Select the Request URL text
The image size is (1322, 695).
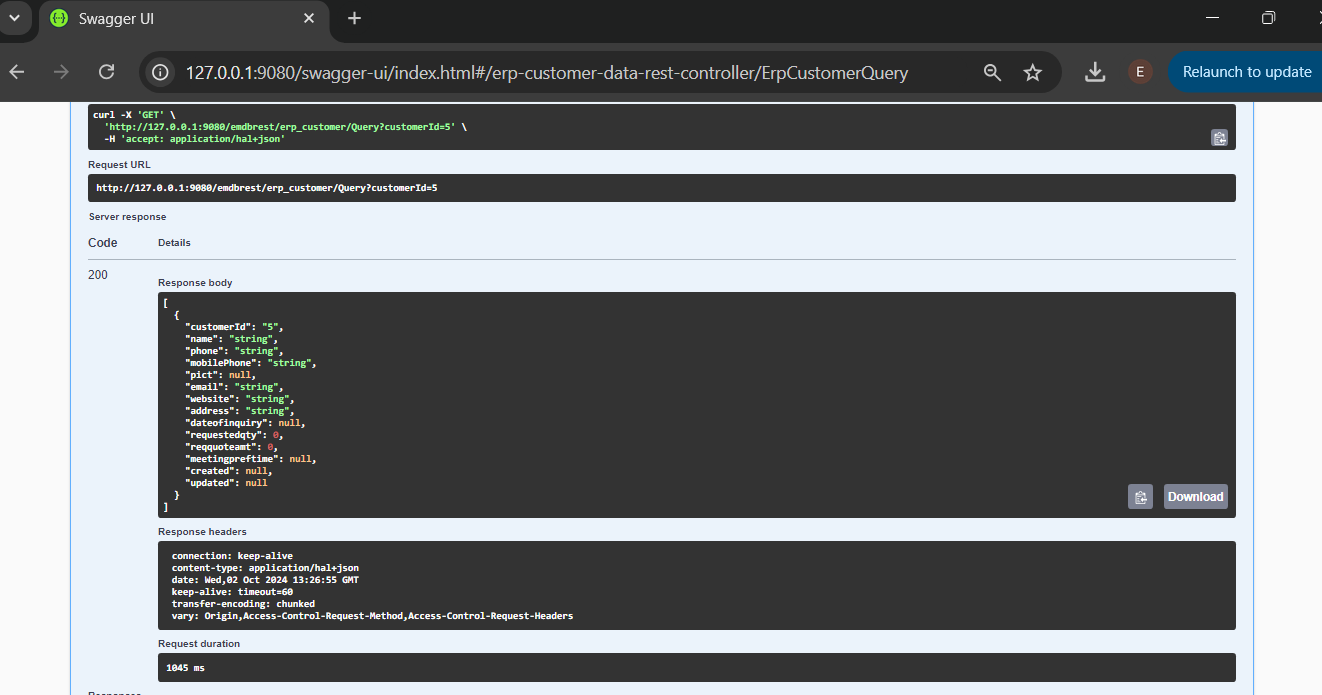point(267,188)
